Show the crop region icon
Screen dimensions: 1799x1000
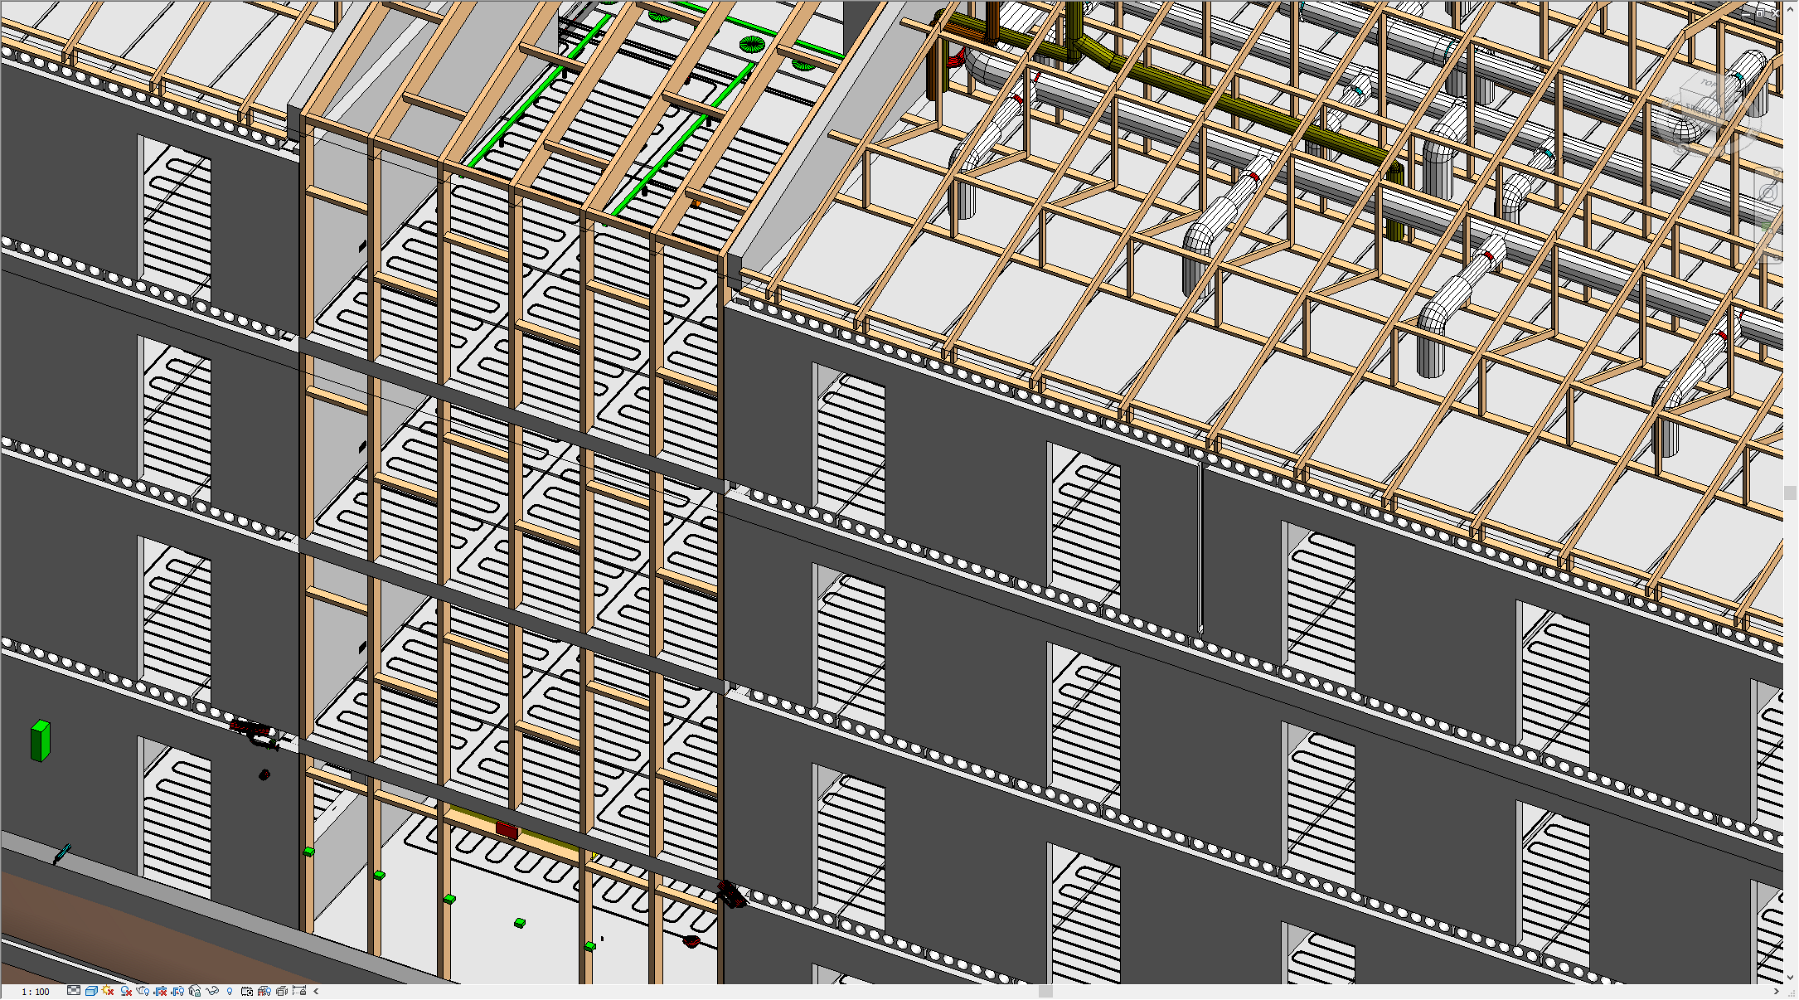pyautogui.click(x=177, y=991)
